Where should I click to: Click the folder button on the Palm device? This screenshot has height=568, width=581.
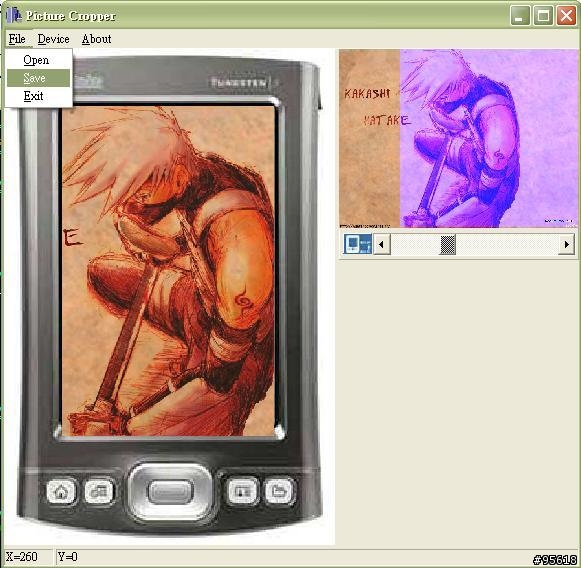coord(280,491)
